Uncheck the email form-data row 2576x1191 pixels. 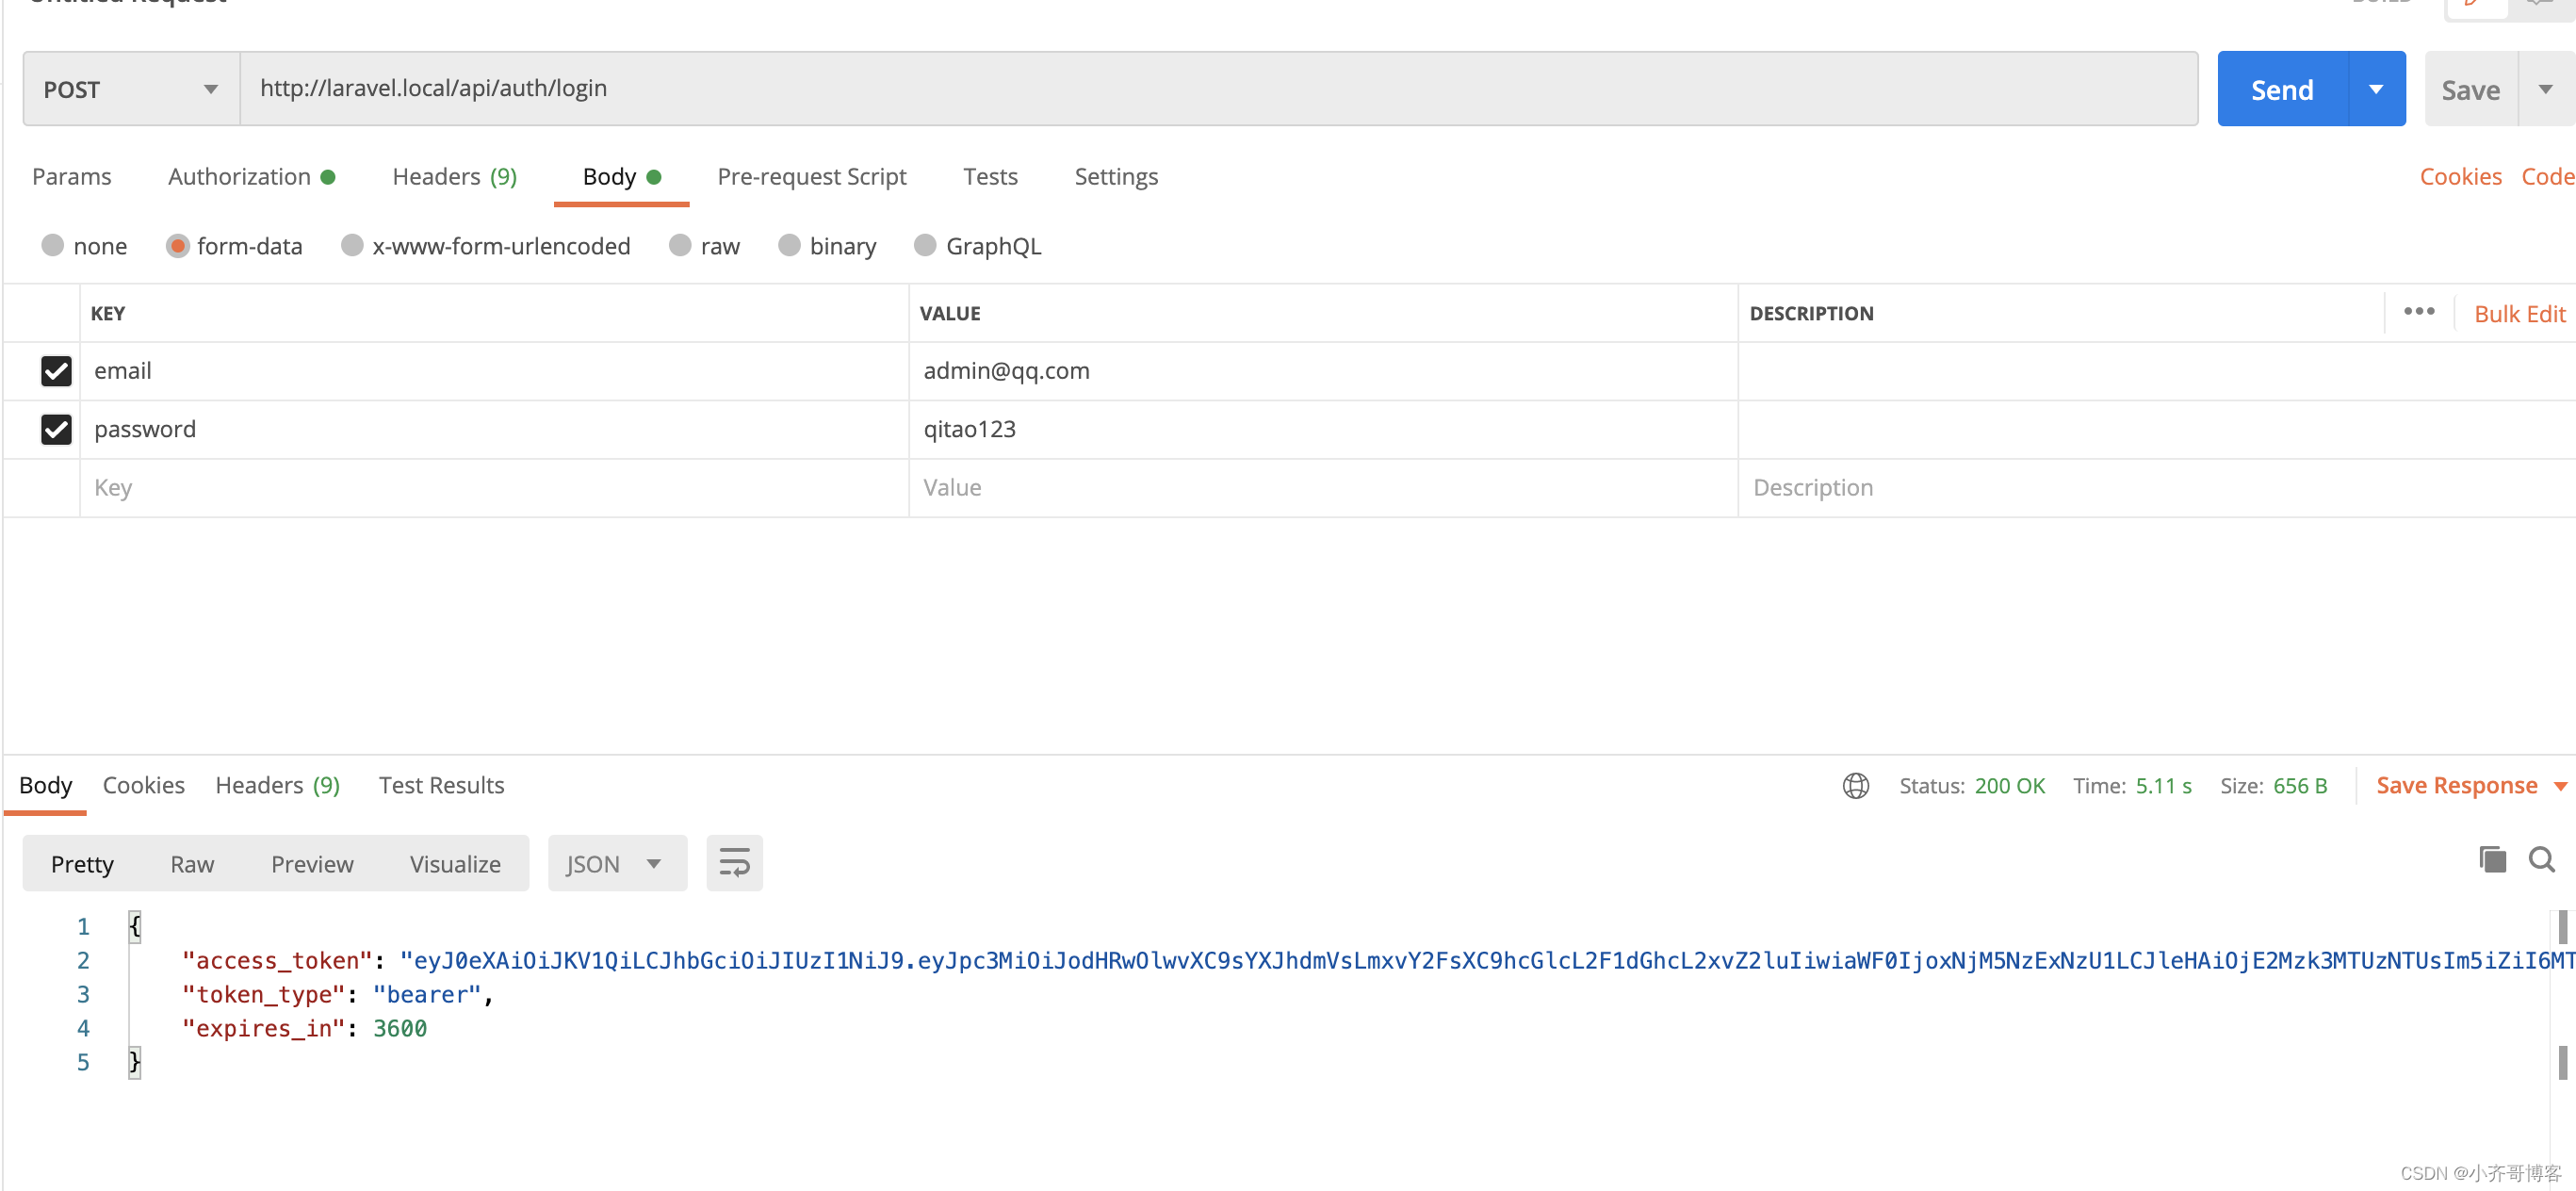[x=56, y=371]
